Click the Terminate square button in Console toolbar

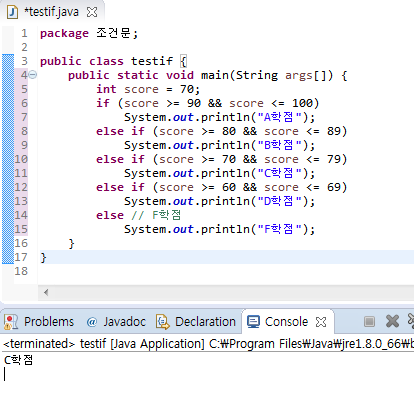coord(369,322)
